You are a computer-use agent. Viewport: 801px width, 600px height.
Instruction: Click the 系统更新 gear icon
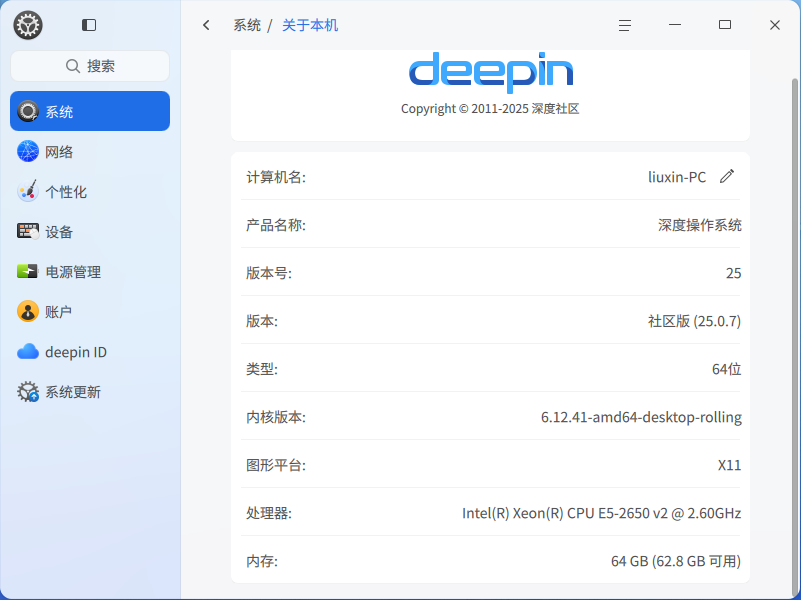pos(28,392)
